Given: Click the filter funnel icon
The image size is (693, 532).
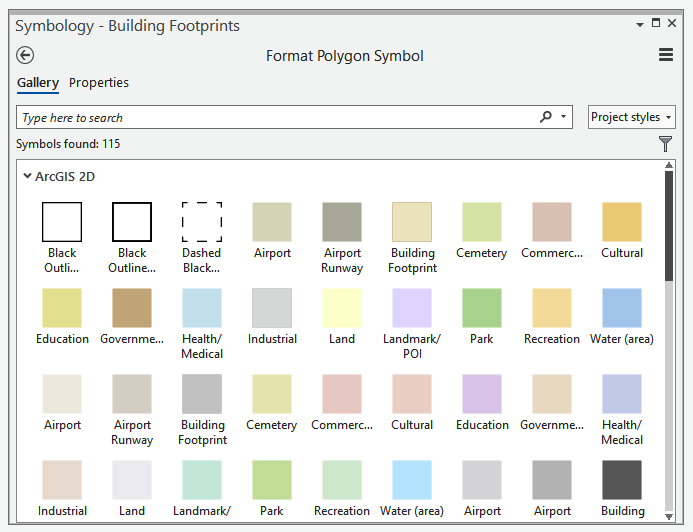Looking at the screenshot, I should (x=666, y=144).
